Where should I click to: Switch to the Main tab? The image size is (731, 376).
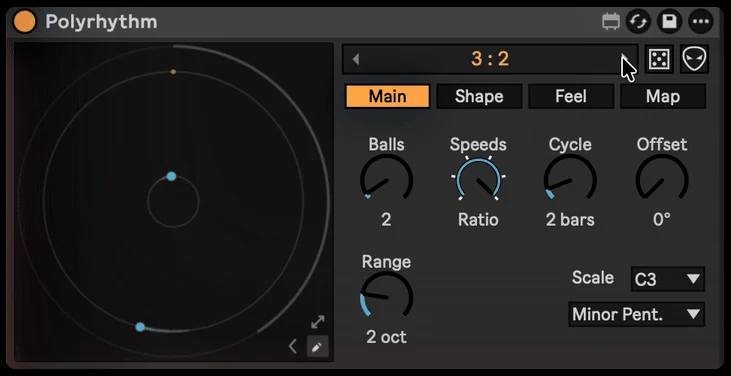pos(387,96)
